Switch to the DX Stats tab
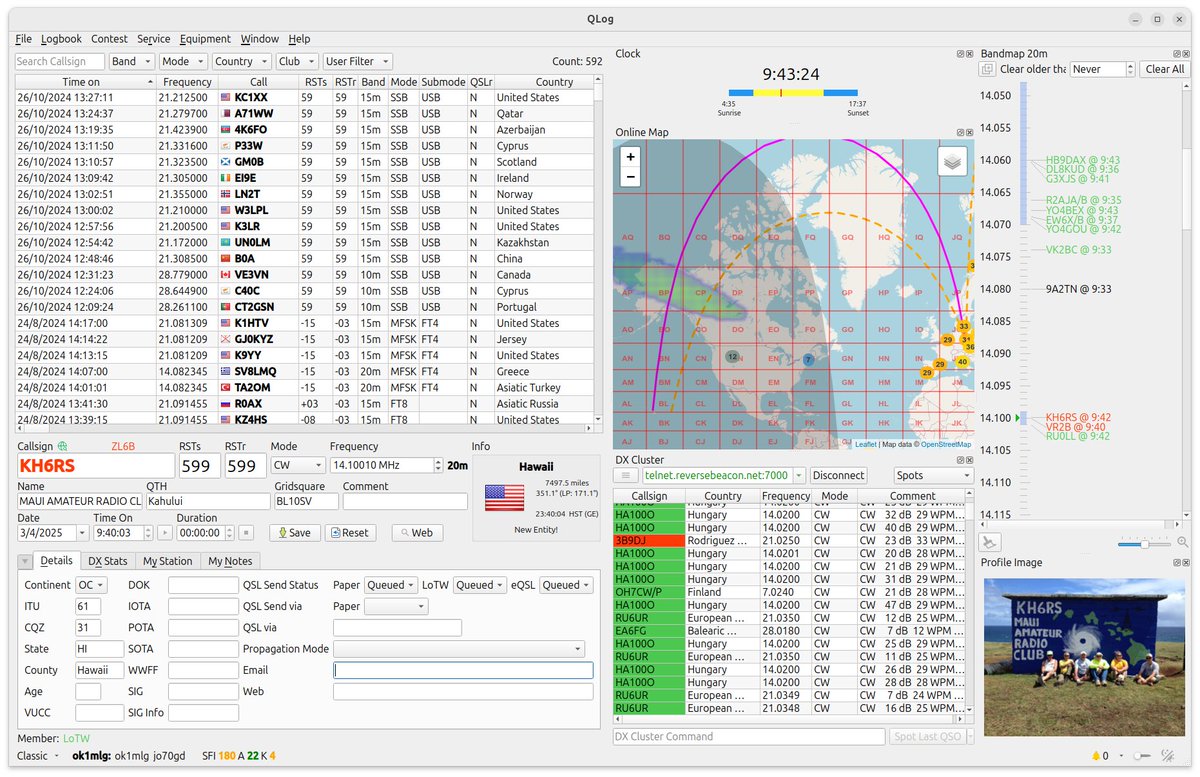The image size is (1200, 777). [x=110, y=561]
